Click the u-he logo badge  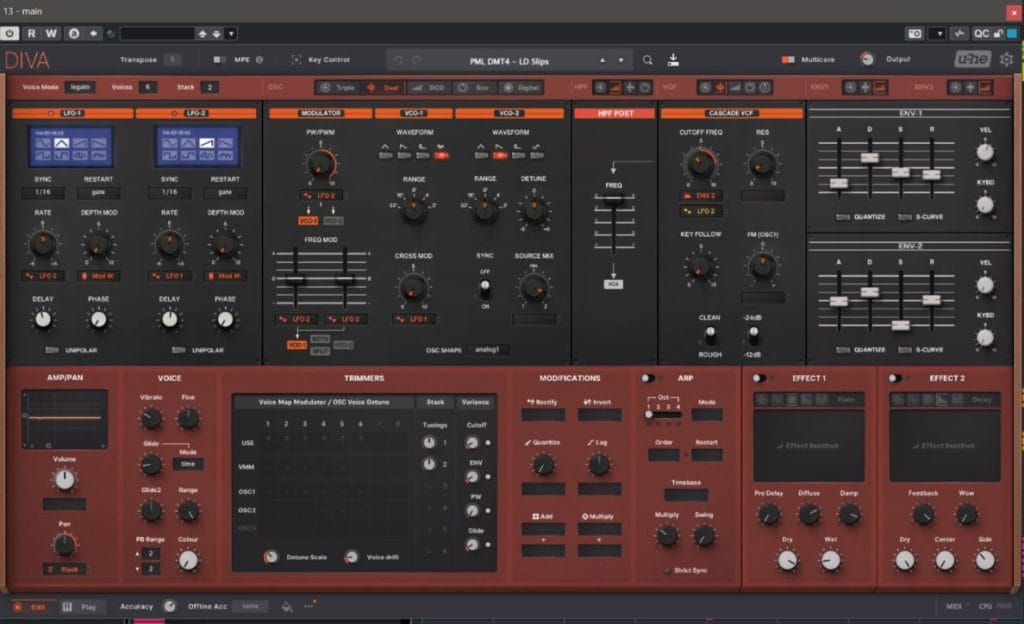point(972,59)
